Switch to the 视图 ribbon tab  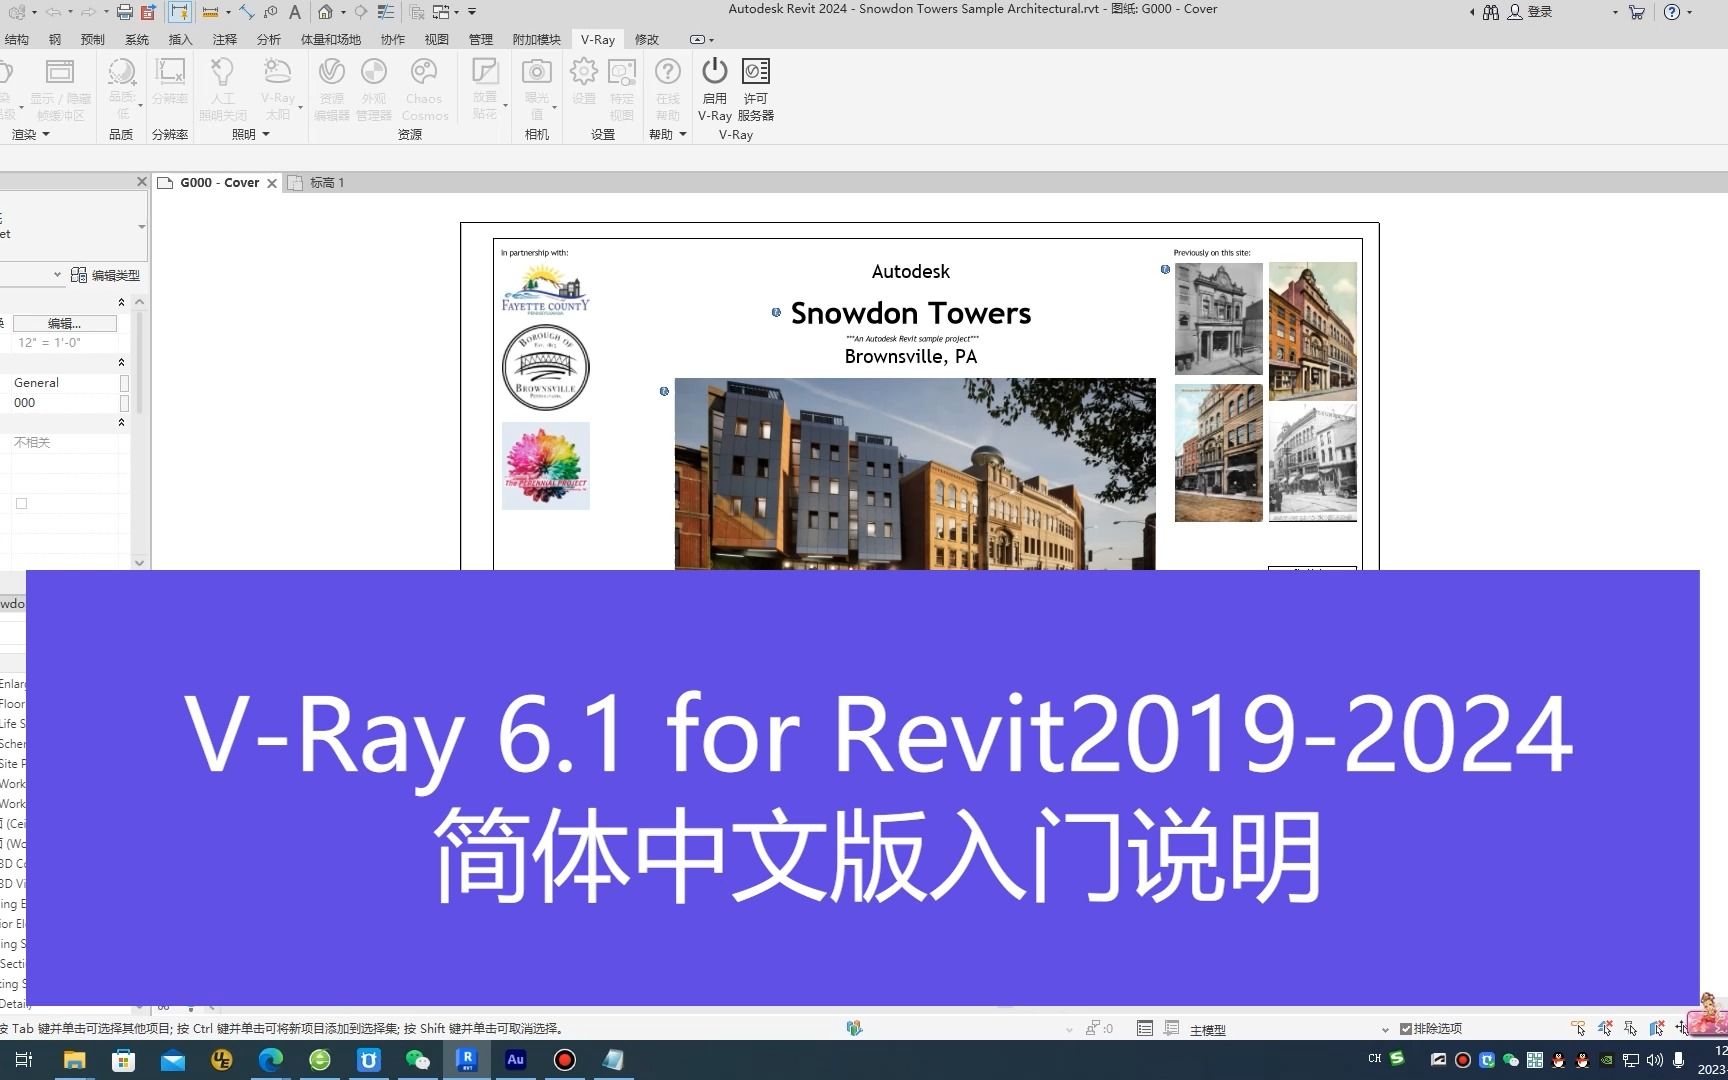pos(436,39)
